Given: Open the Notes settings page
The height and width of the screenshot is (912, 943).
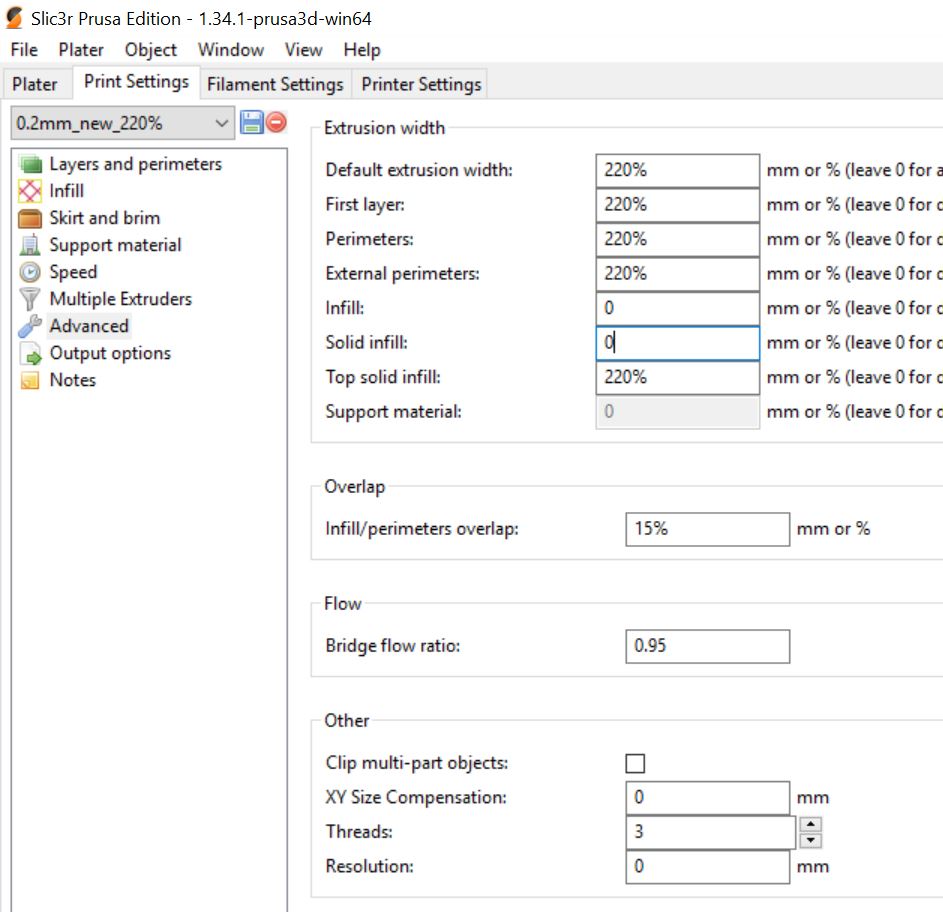Looking at the screenshot, I should click(x=72, y=380).
